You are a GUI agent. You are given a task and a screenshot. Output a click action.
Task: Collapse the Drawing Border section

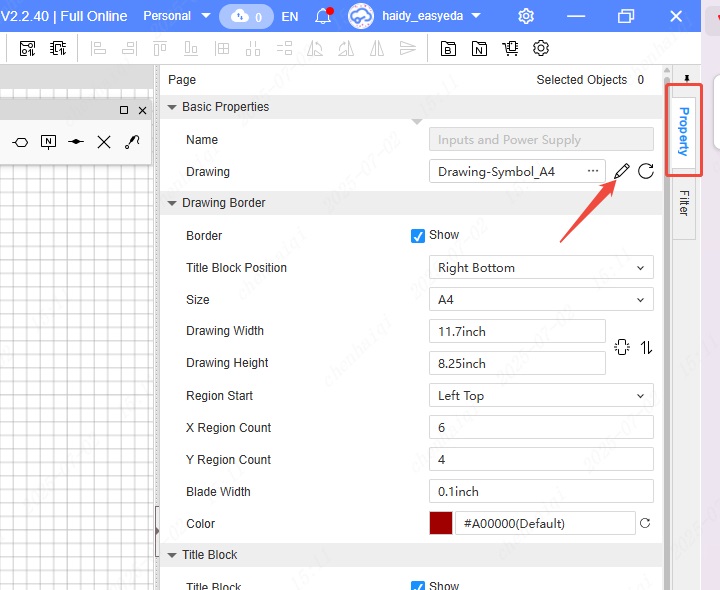pos(172,203)
